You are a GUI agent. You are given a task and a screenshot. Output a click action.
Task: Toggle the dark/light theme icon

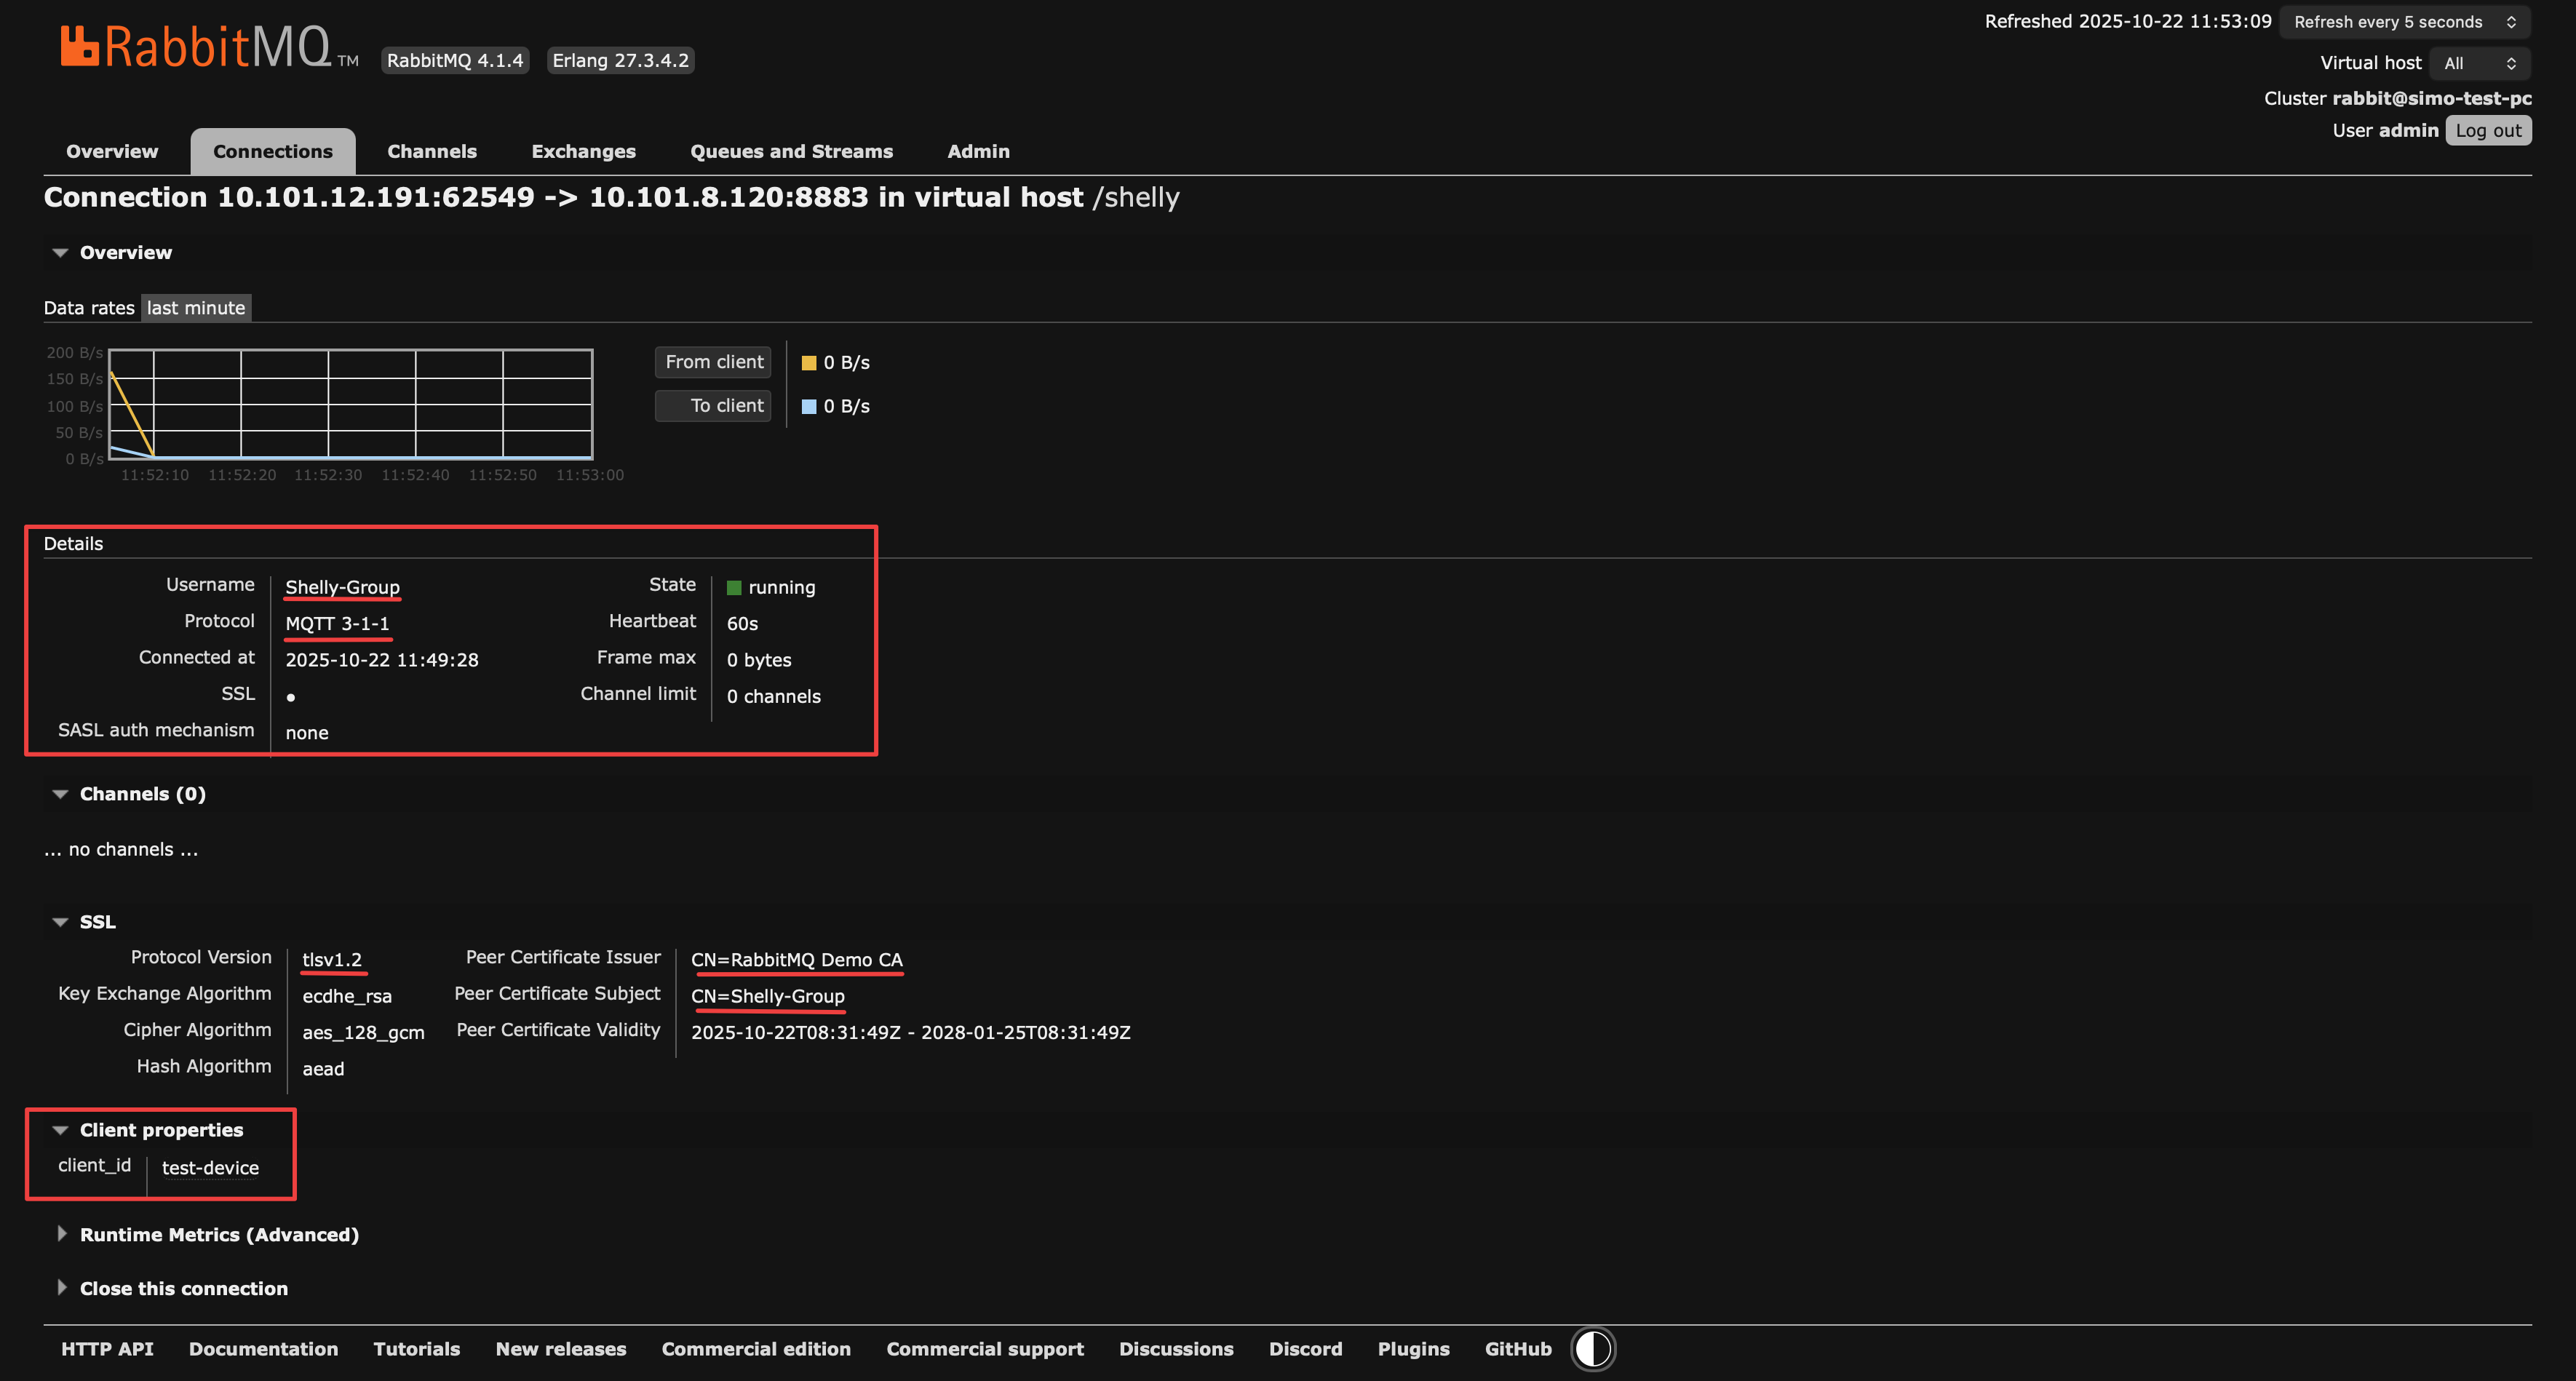(x=1592, y=1348)
